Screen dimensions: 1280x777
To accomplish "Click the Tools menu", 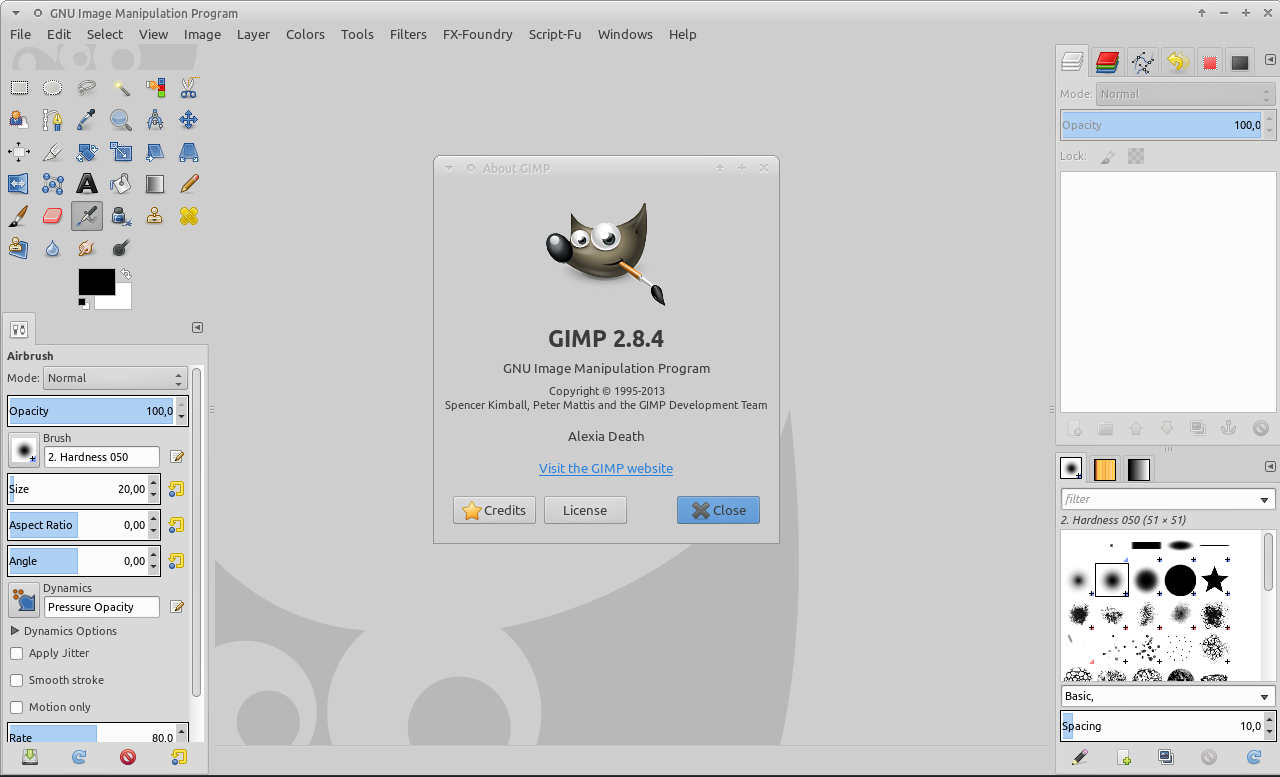I will tap(357, 34).
